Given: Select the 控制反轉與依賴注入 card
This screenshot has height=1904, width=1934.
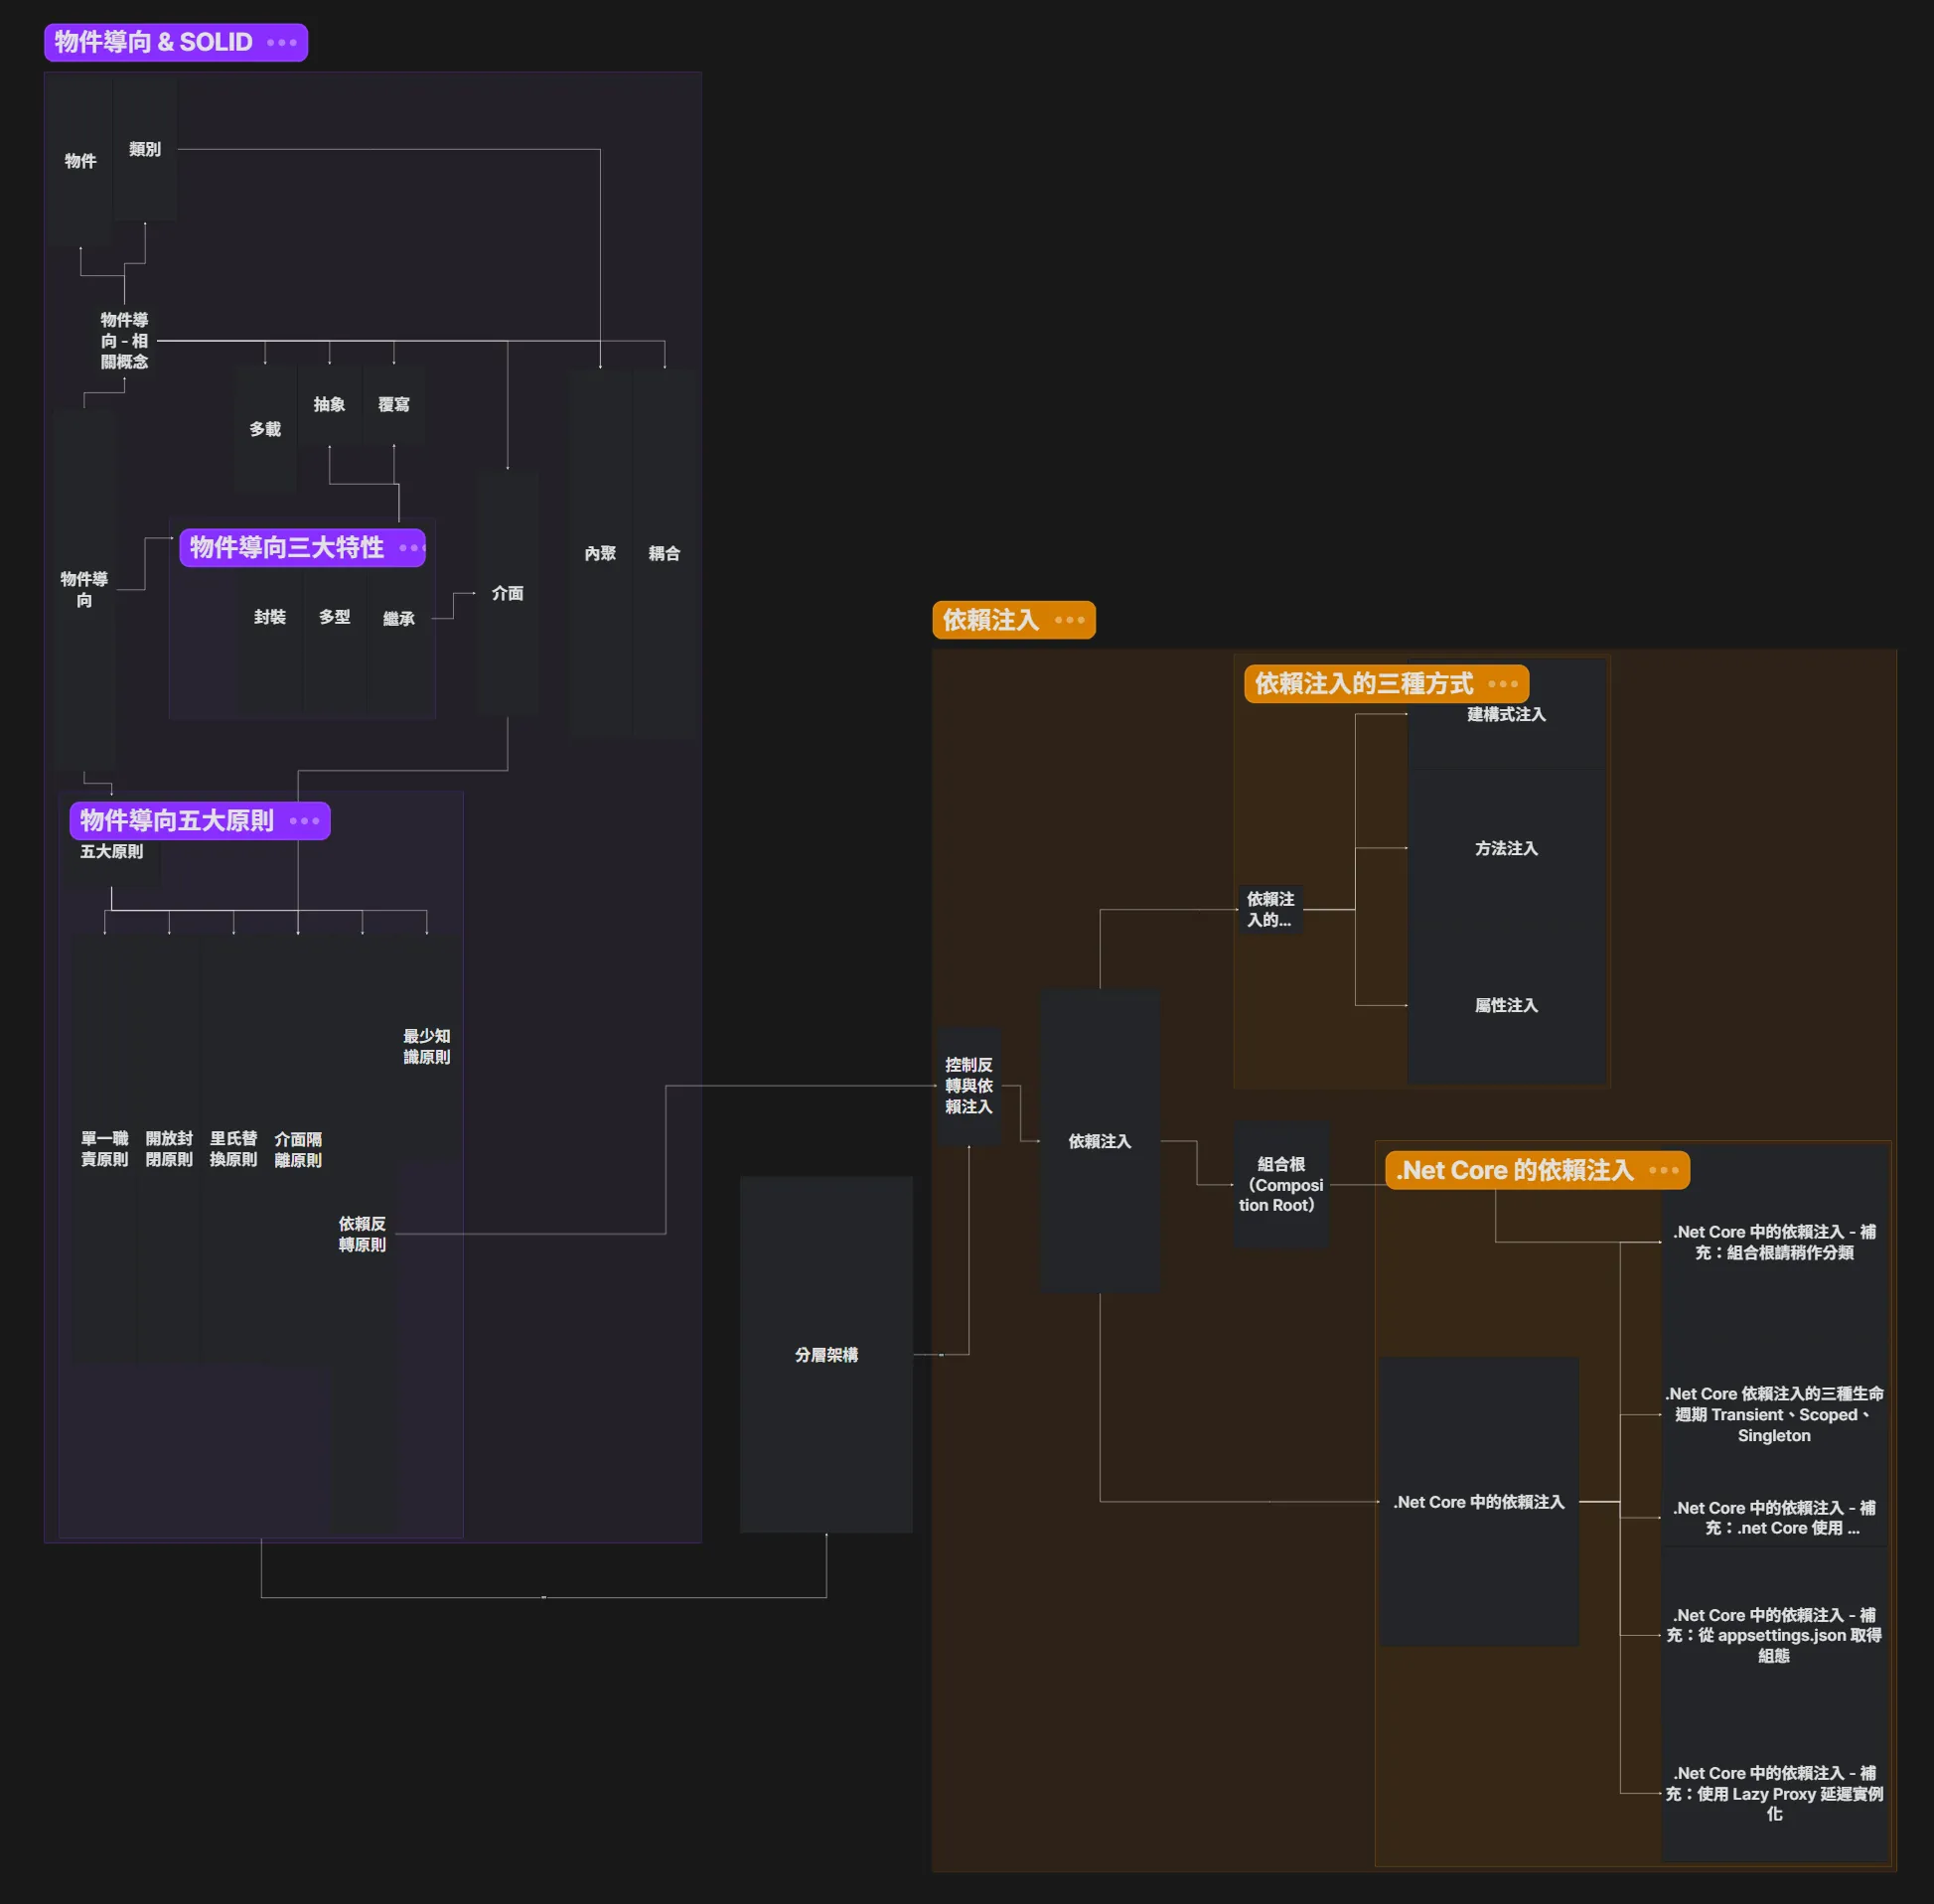Looking at the screenshot, I should point(968,1086).
